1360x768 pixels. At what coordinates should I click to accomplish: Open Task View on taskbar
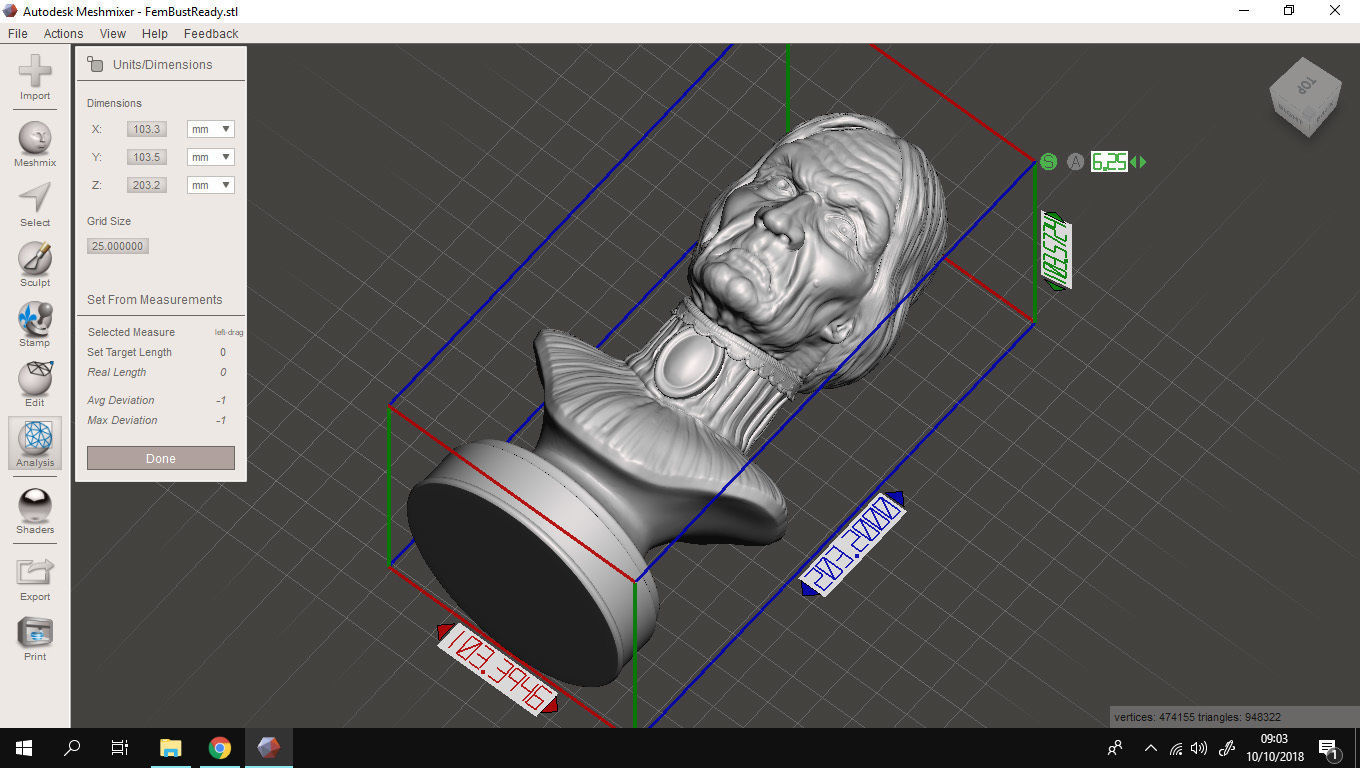(120, 748)
